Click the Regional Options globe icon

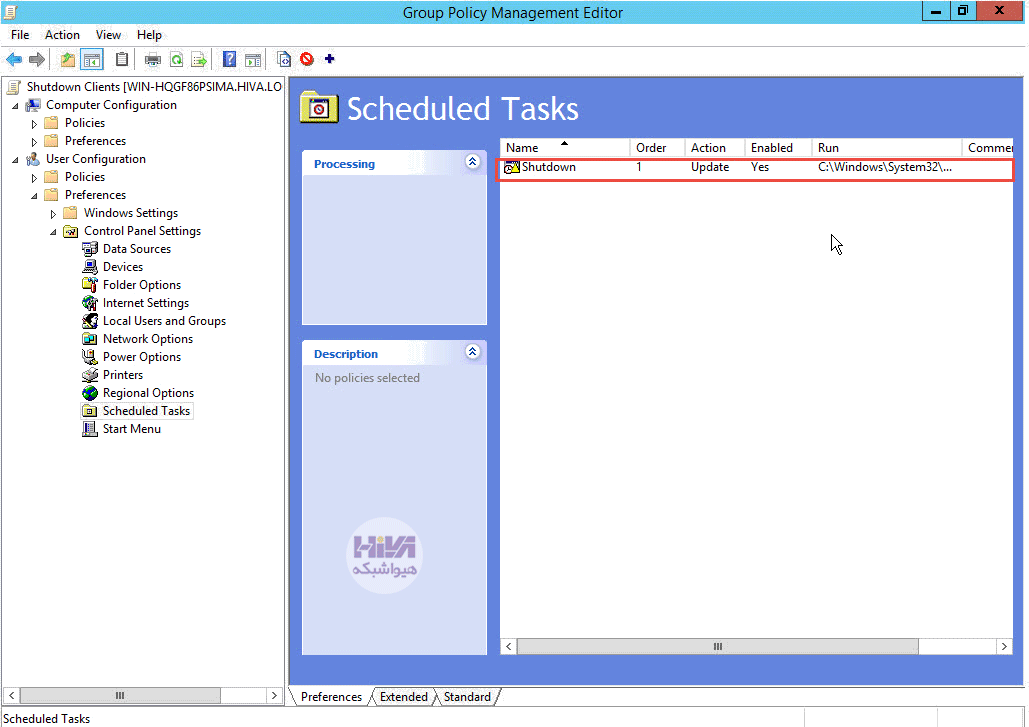[x=90, y=393]
